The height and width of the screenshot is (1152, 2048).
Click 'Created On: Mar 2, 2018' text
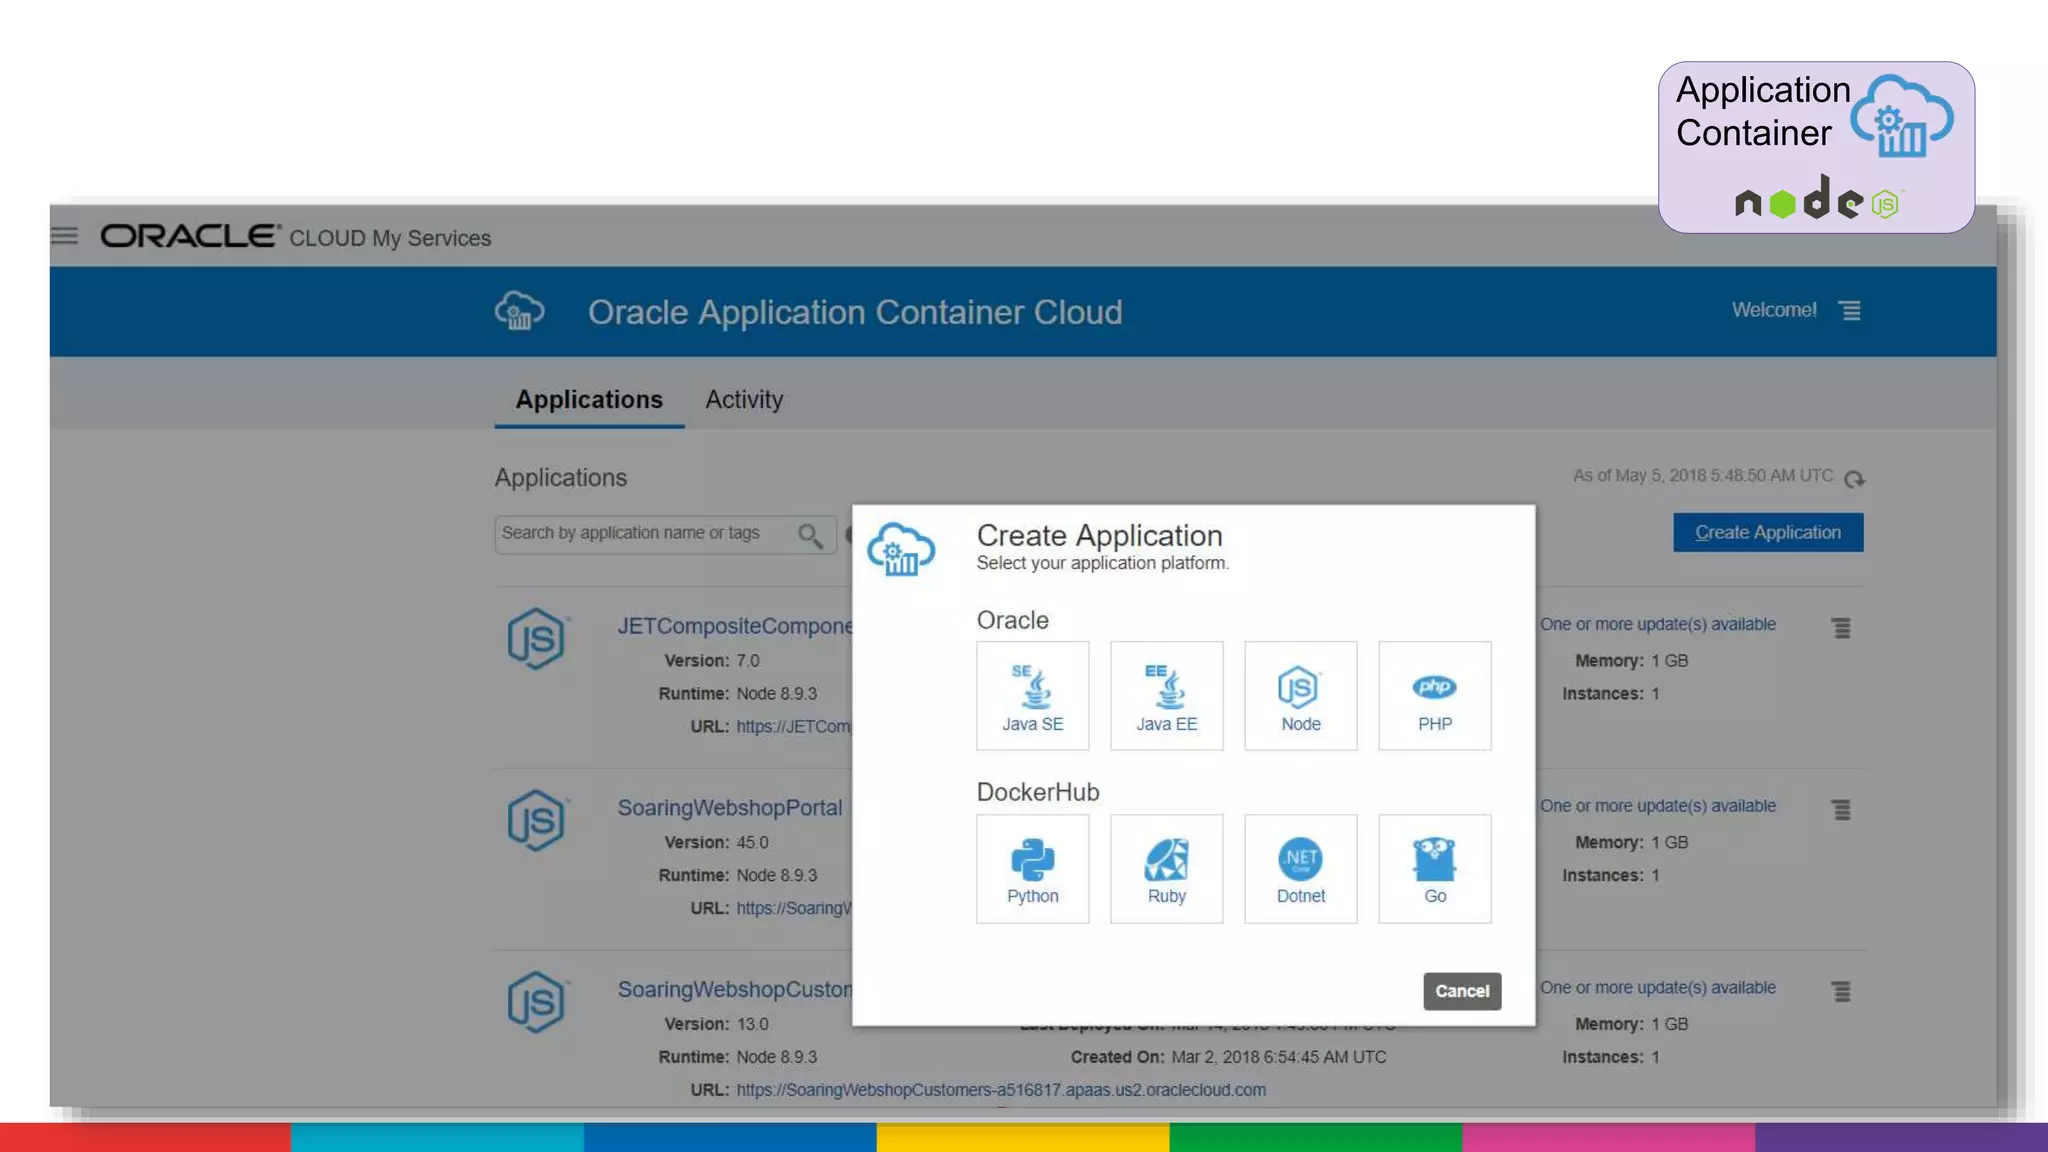1229,1058
